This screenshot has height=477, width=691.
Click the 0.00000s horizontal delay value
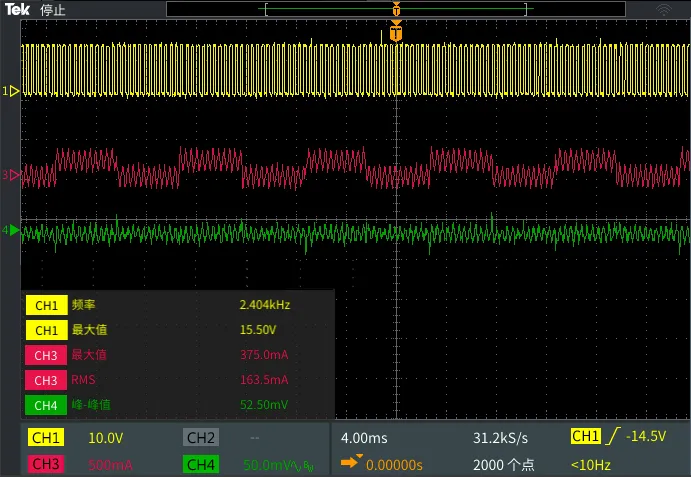point(394,465)
